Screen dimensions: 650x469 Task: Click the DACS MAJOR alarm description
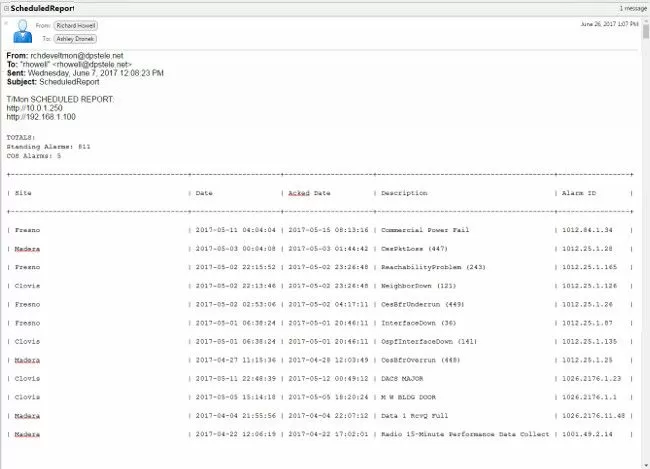(x=407, y=379)
